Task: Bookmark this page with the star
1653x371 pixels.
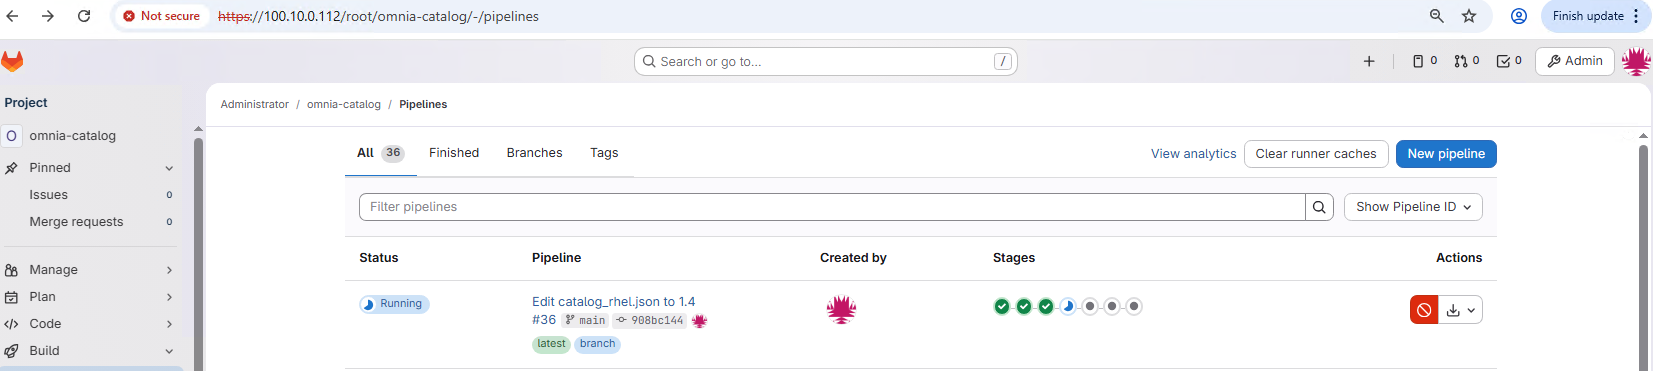Action: pyautogui.click(x=1469, y=16)
